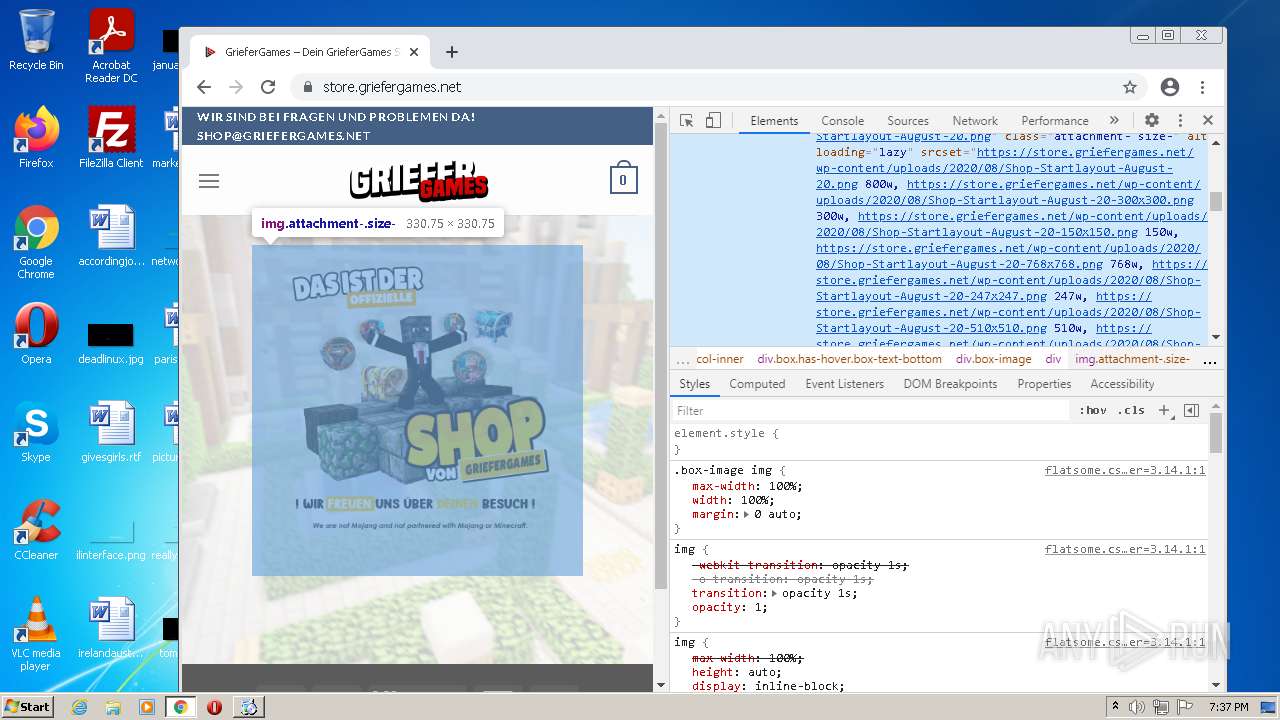Toggle the computed styles sidebar pane

1191,410
